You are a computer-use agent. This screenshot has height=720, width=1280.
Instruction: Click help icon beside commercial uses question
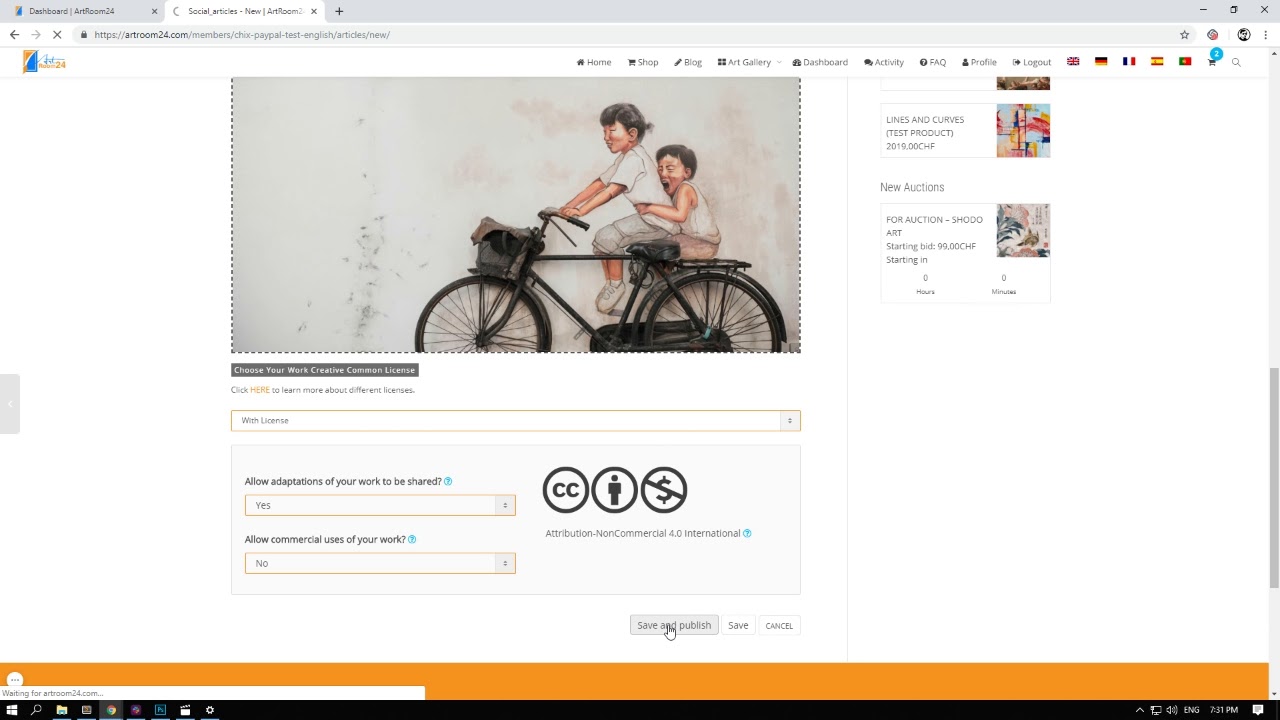[x=412, y=539]
